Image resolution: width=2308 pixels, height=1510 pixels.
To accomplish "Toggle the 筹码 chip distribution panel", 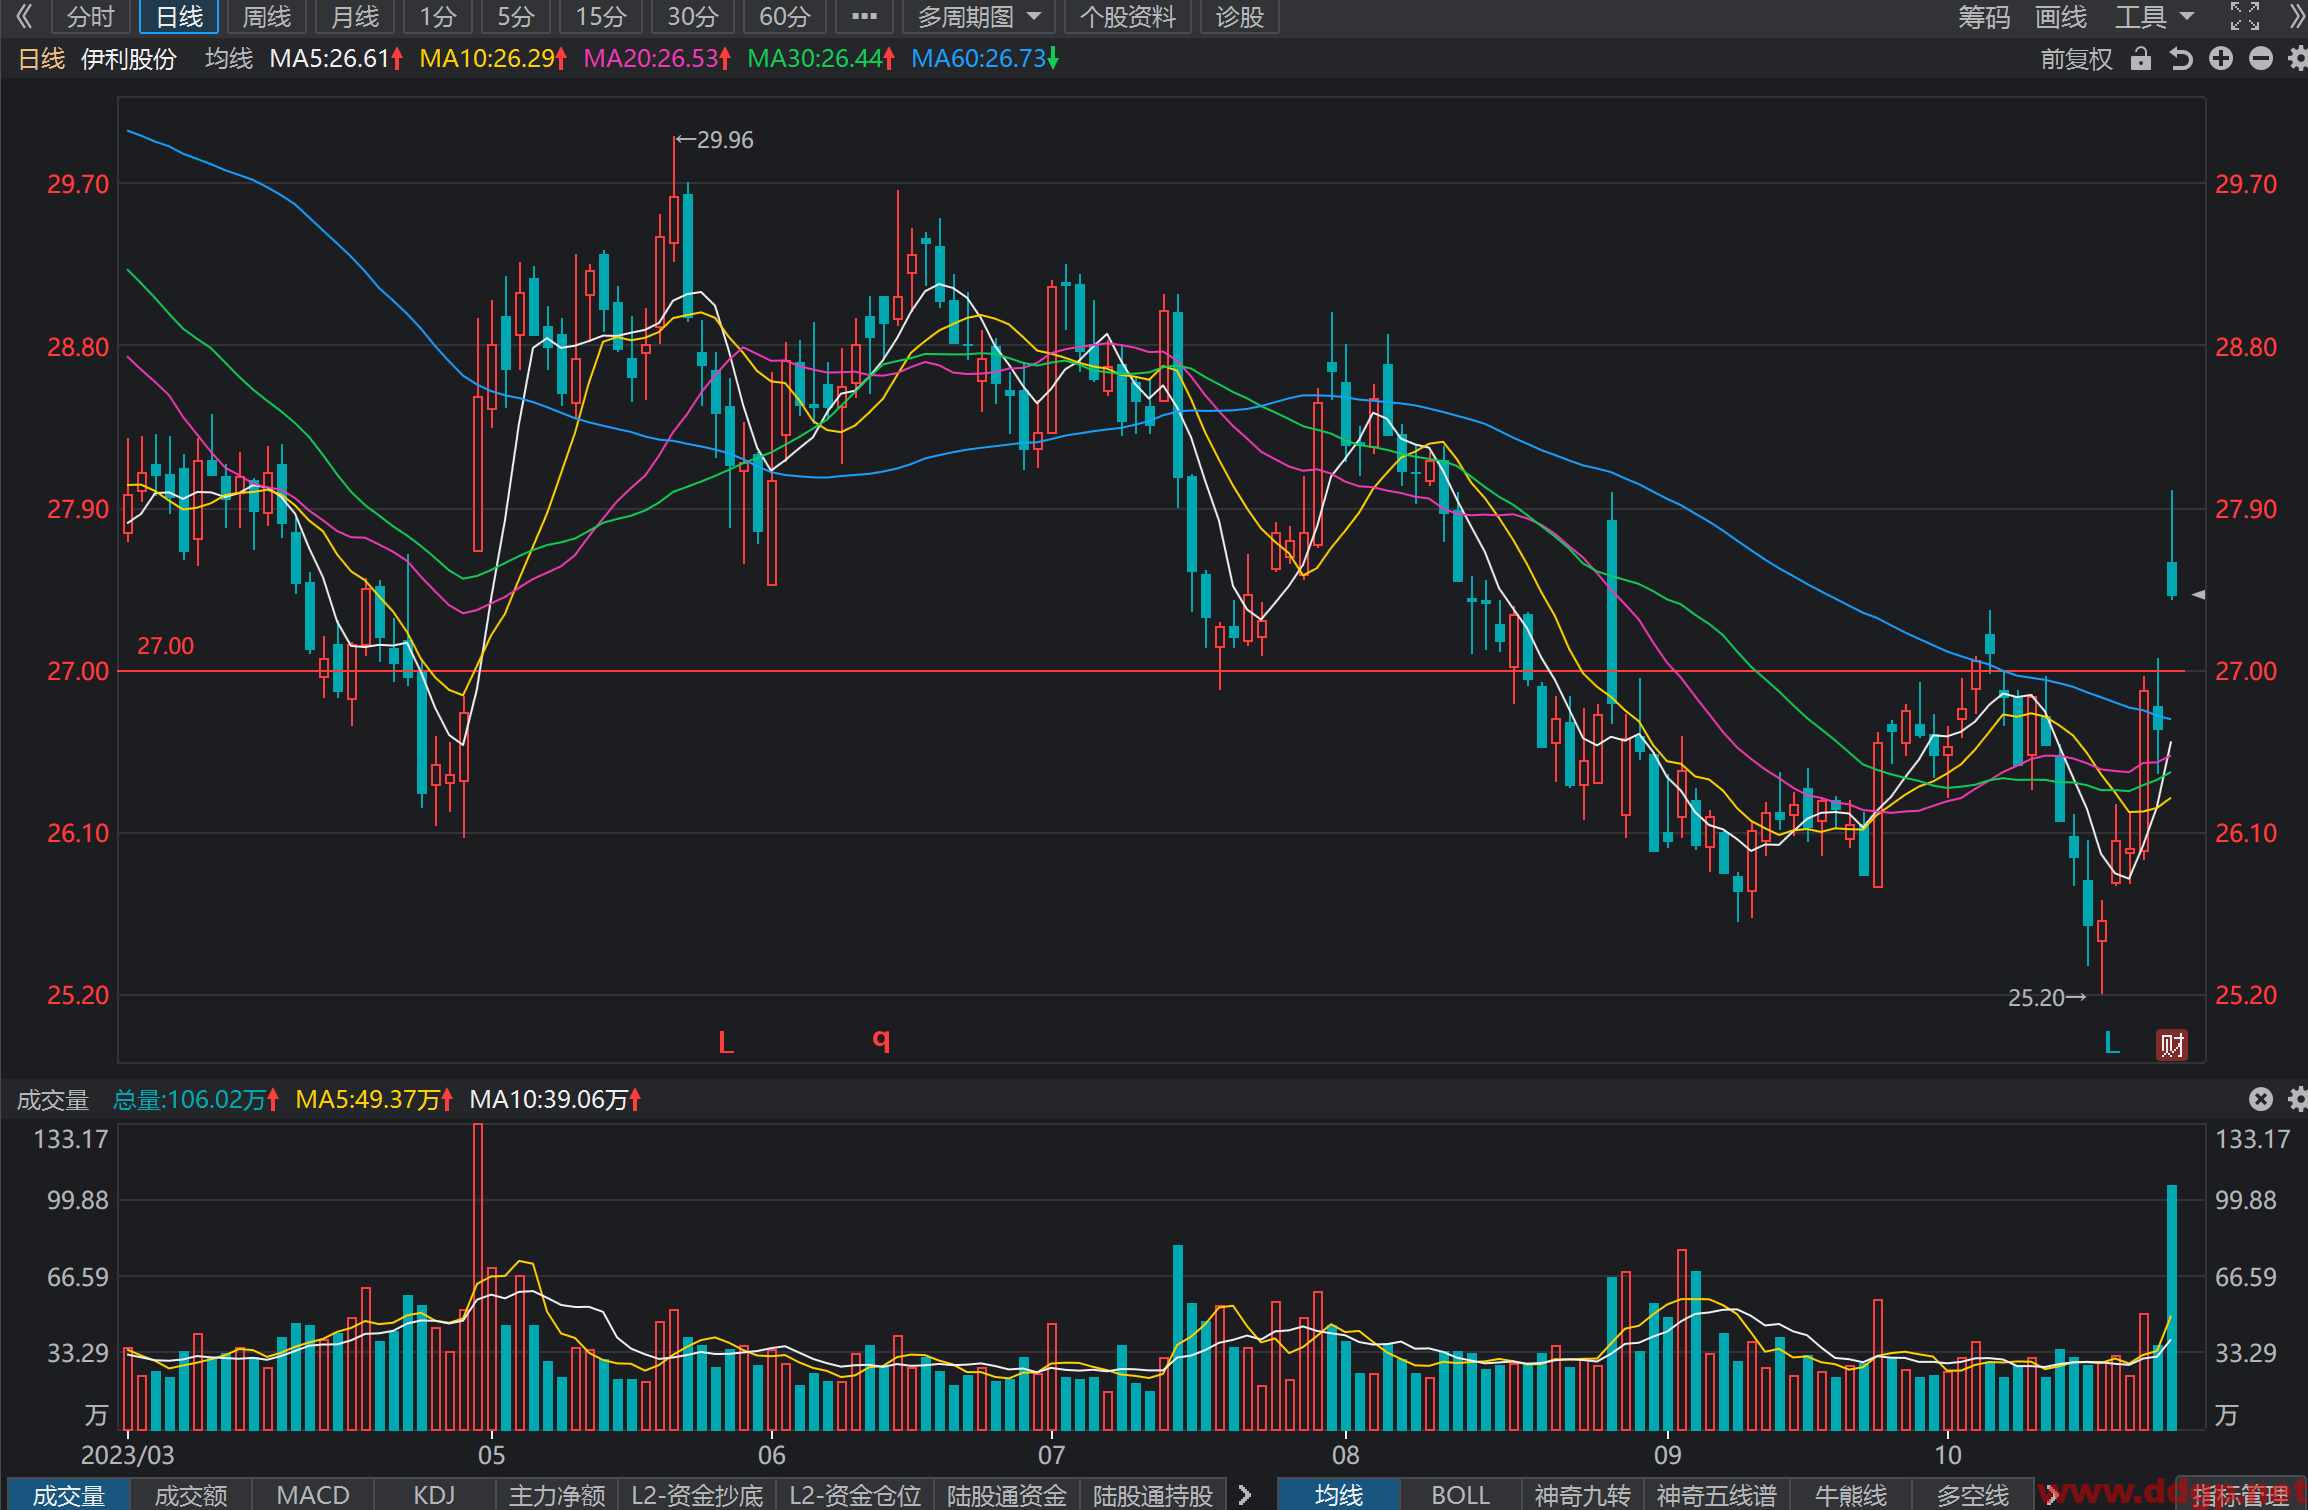I will click(x=1983, y=17).
